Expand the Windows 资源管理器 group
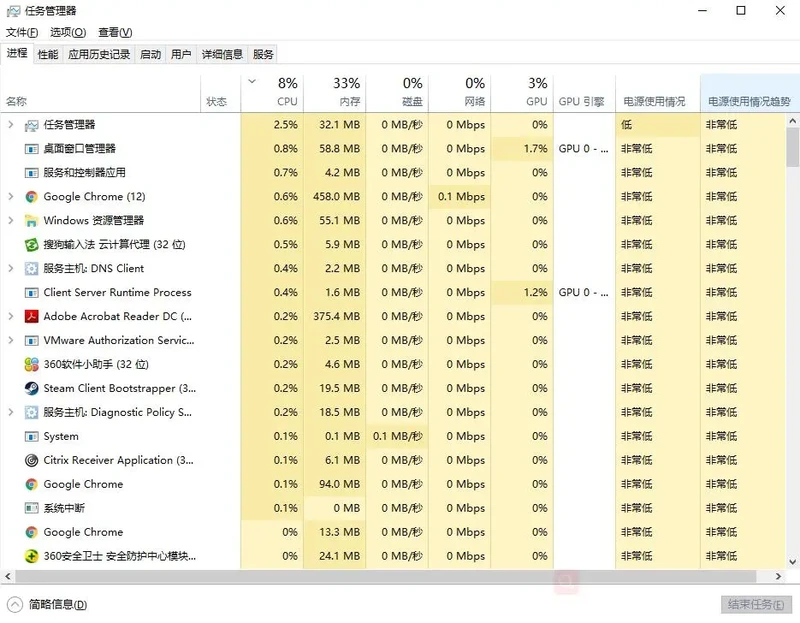This screenshot has width=800, height=623. pos(10,220)
